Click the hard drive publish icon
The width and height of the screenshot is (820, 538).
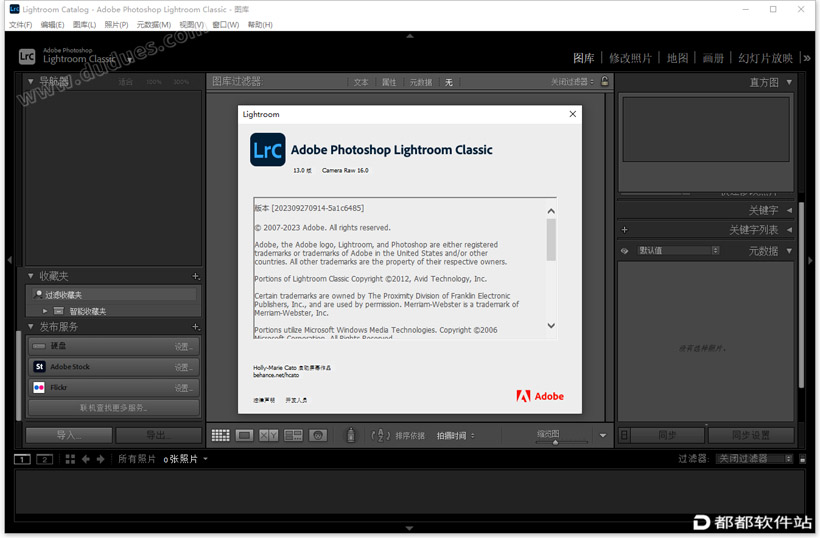(x=39, y=346)
